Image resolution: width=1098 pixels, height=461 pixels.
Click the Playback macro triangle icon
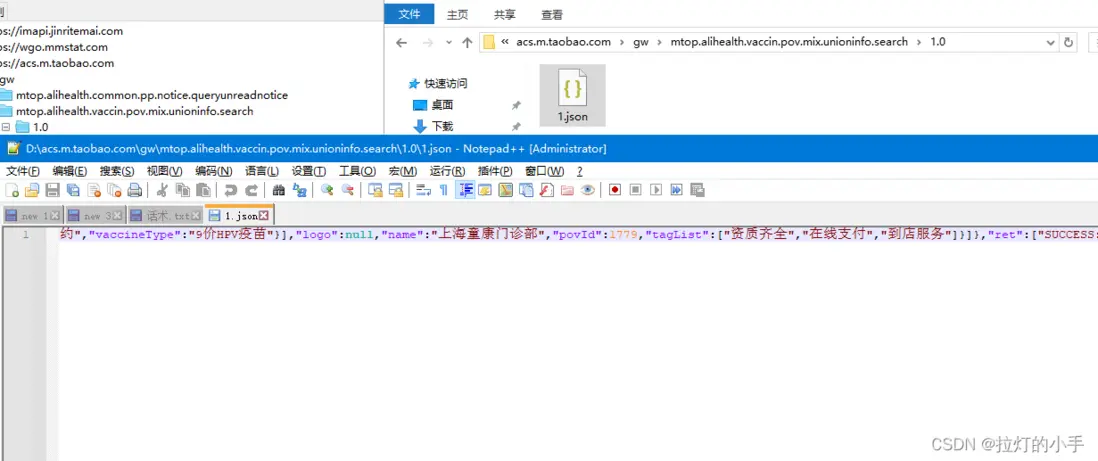click(655, 190)
